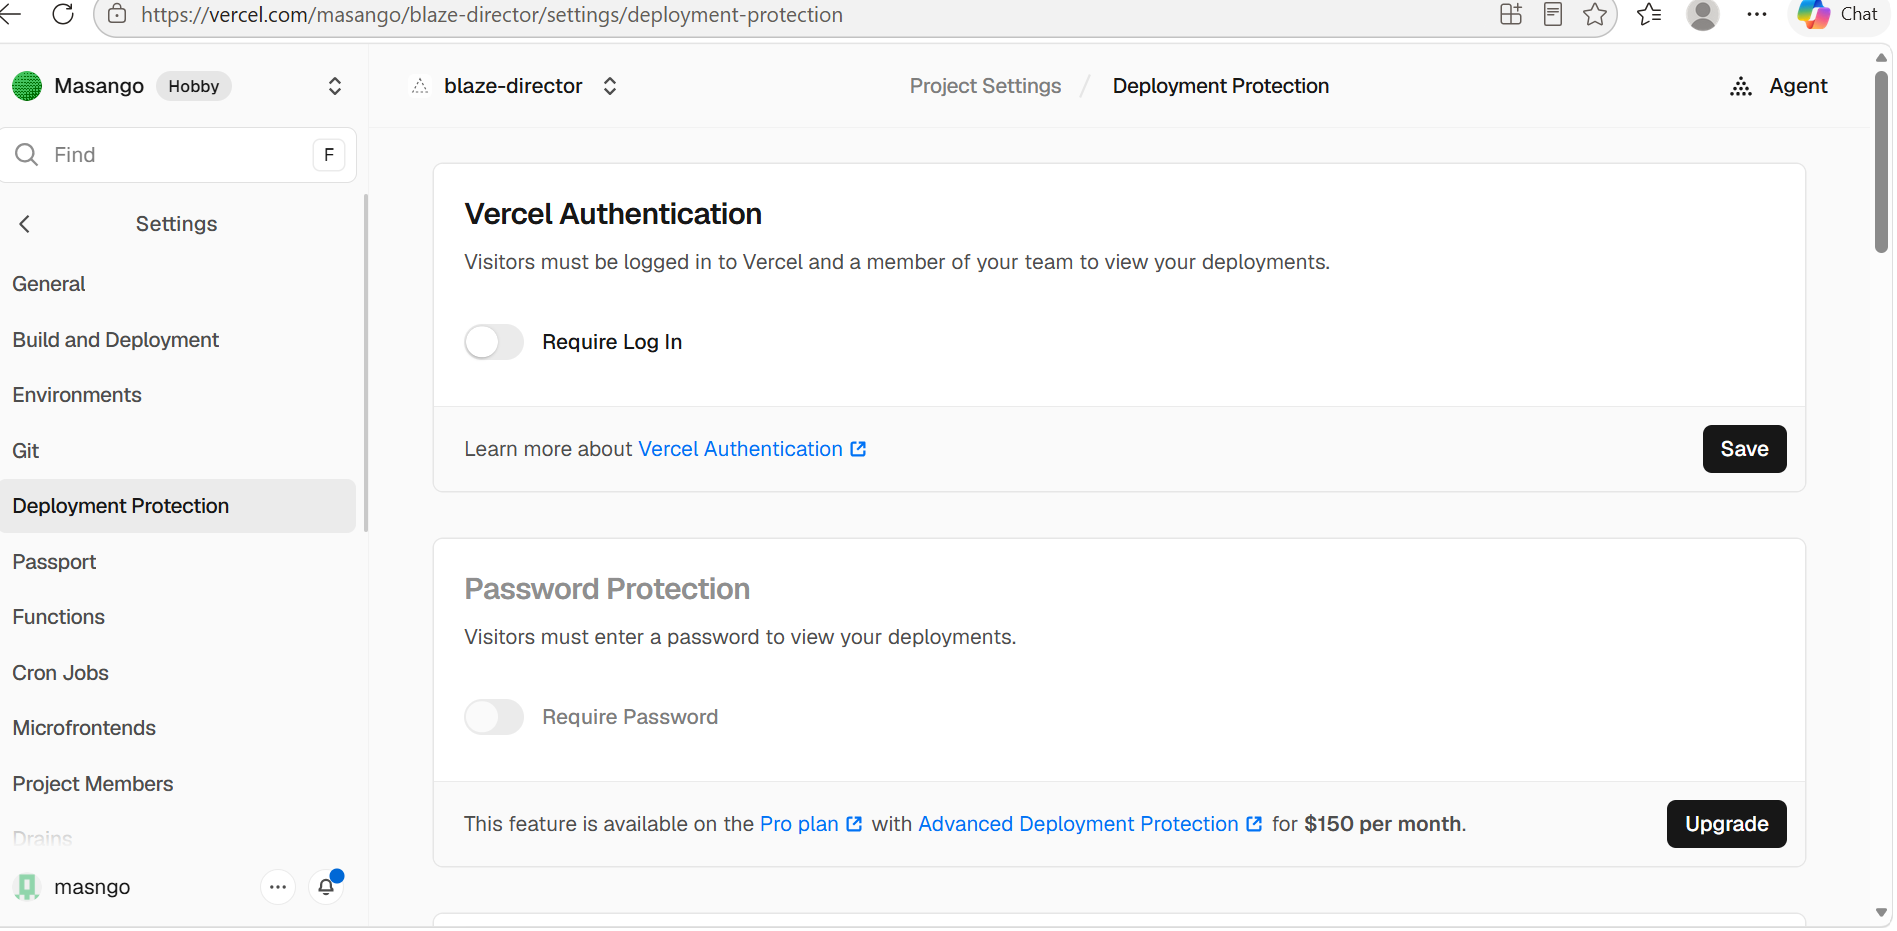Open Passport settings
Screen dimensions: 1897x931
pos(178,562)
